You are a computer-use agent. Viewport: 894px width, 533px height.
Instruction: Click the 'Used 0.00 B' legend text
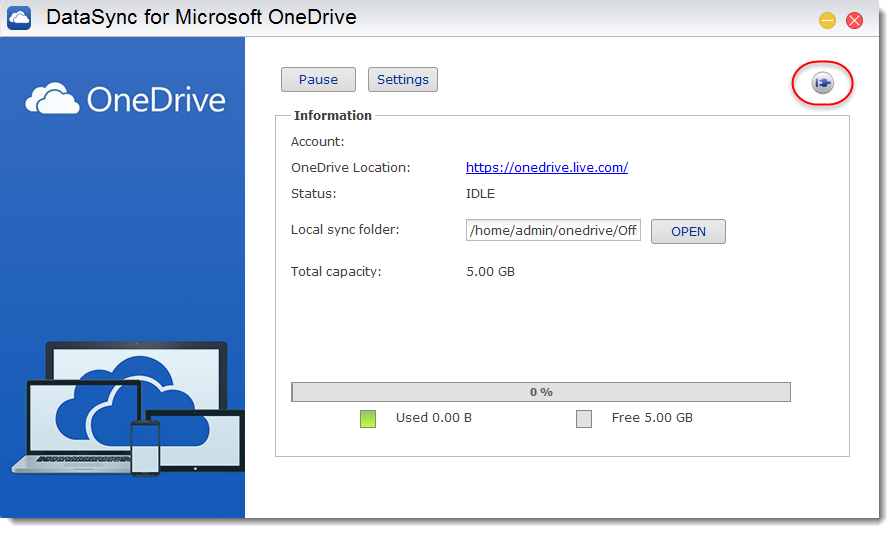(x=434, y=418)
